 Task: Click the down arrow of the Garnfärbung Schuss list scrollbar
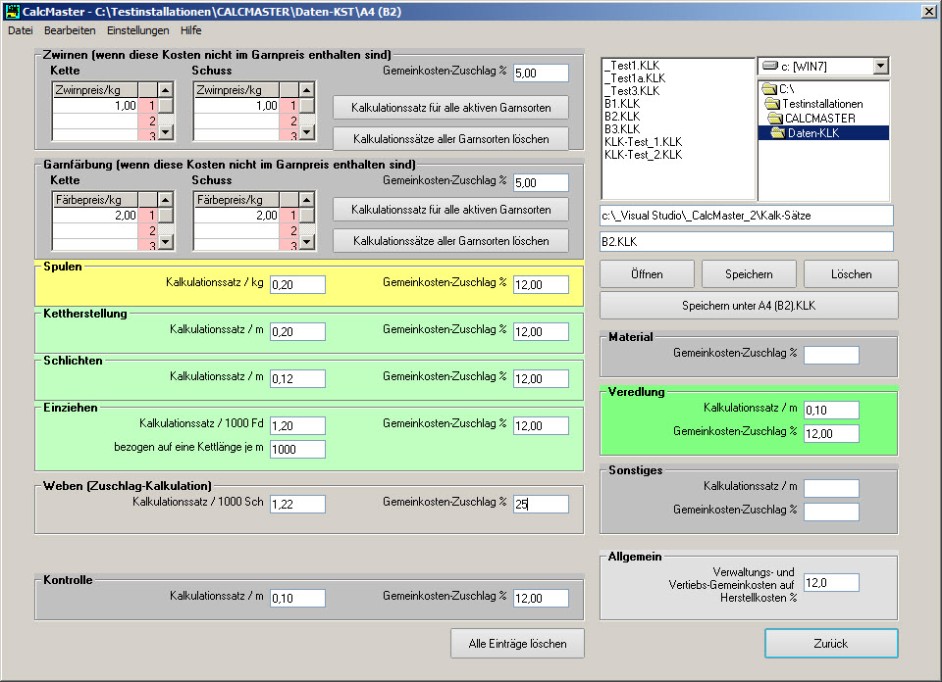pos(307,242)
